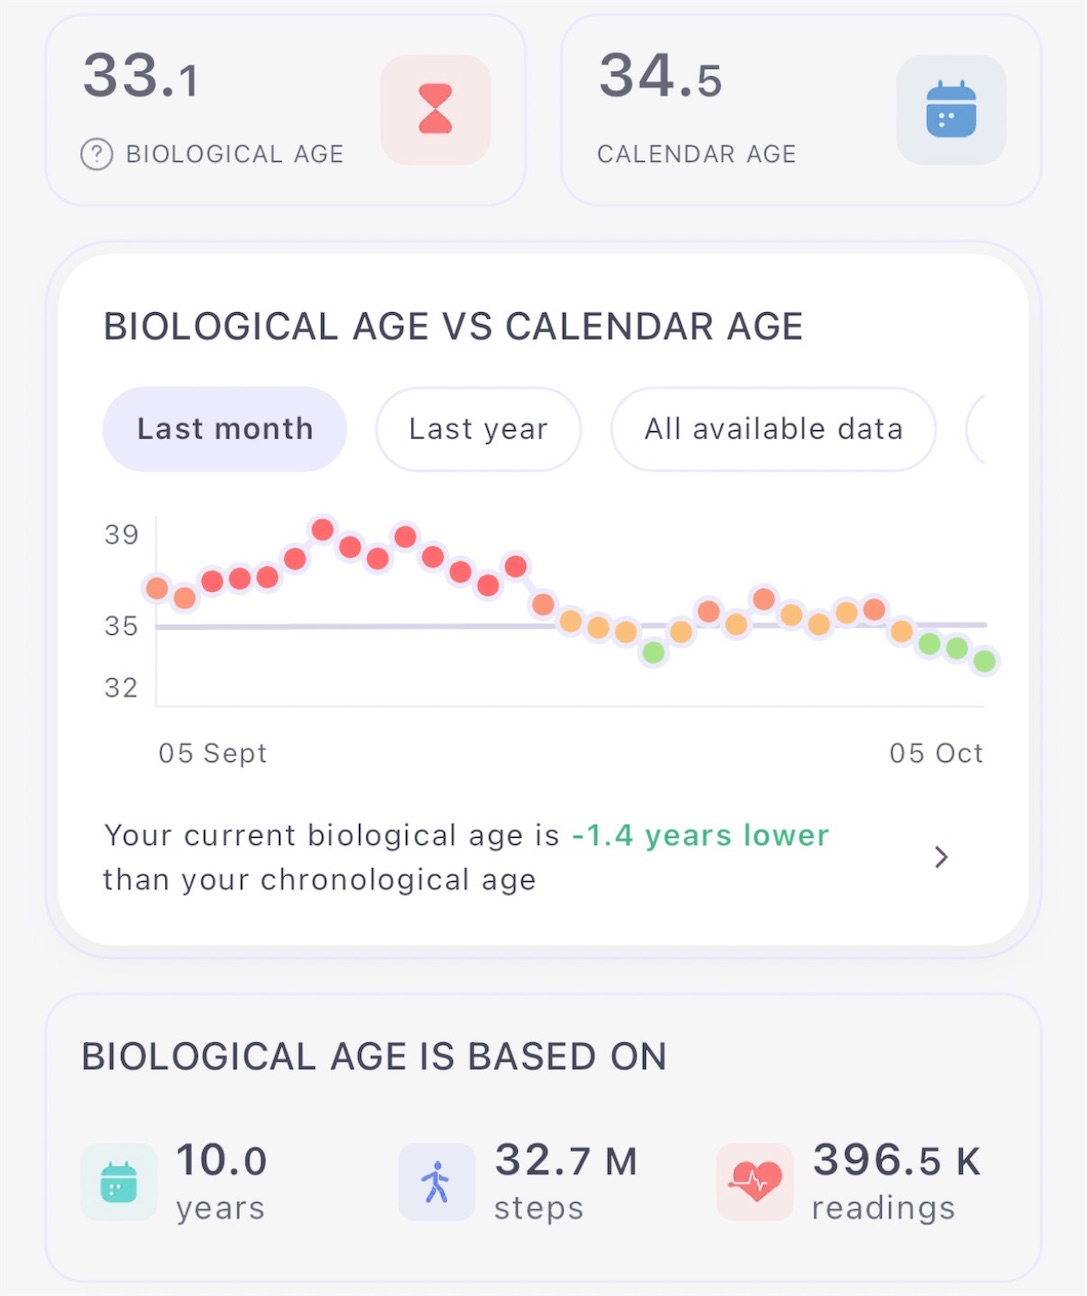The height and width of the screenshot is (1296, 1087).
Task: Switch to Last year view
Action: coord(478,429)
